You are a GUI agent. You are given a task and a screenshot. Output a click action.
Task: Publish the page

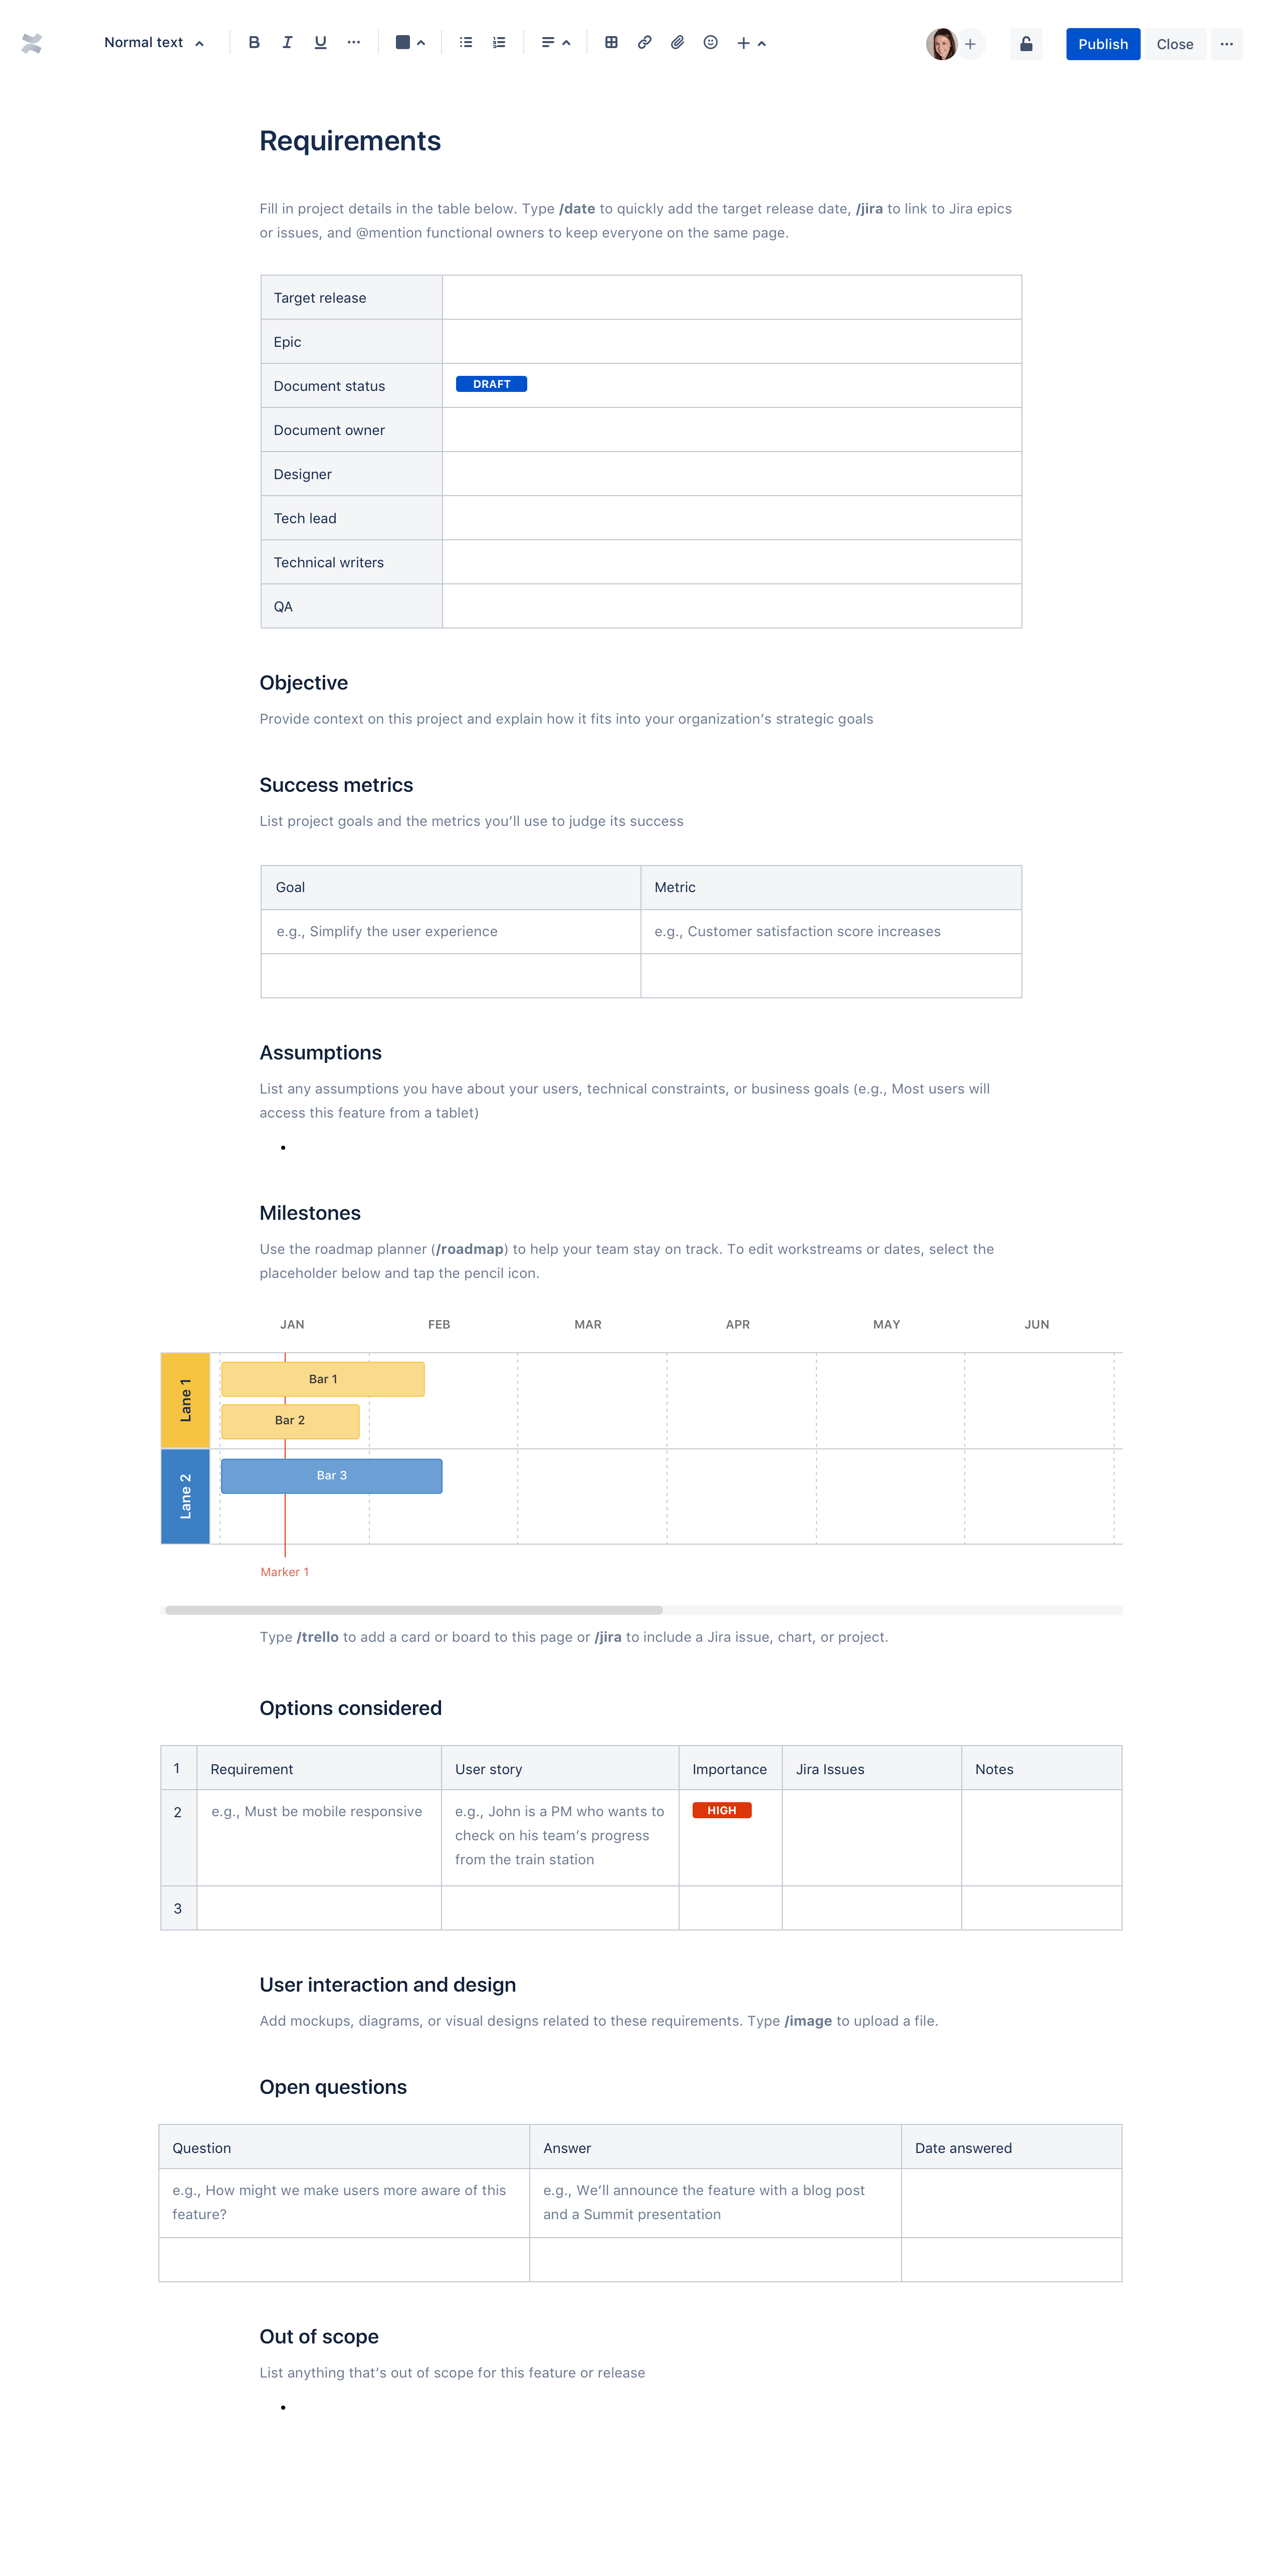coord(1102,44)
